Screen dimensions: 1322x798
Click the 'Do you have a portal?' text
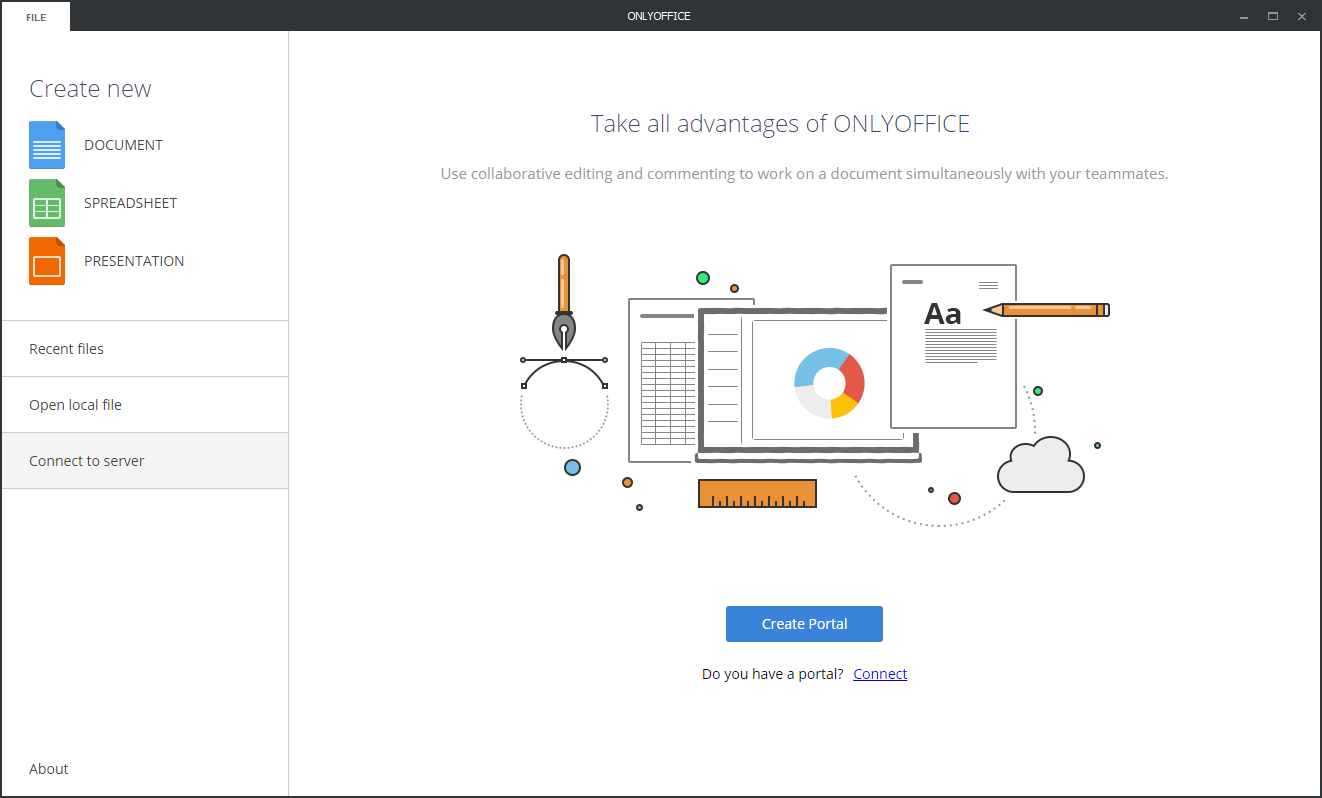pos(773,674)
